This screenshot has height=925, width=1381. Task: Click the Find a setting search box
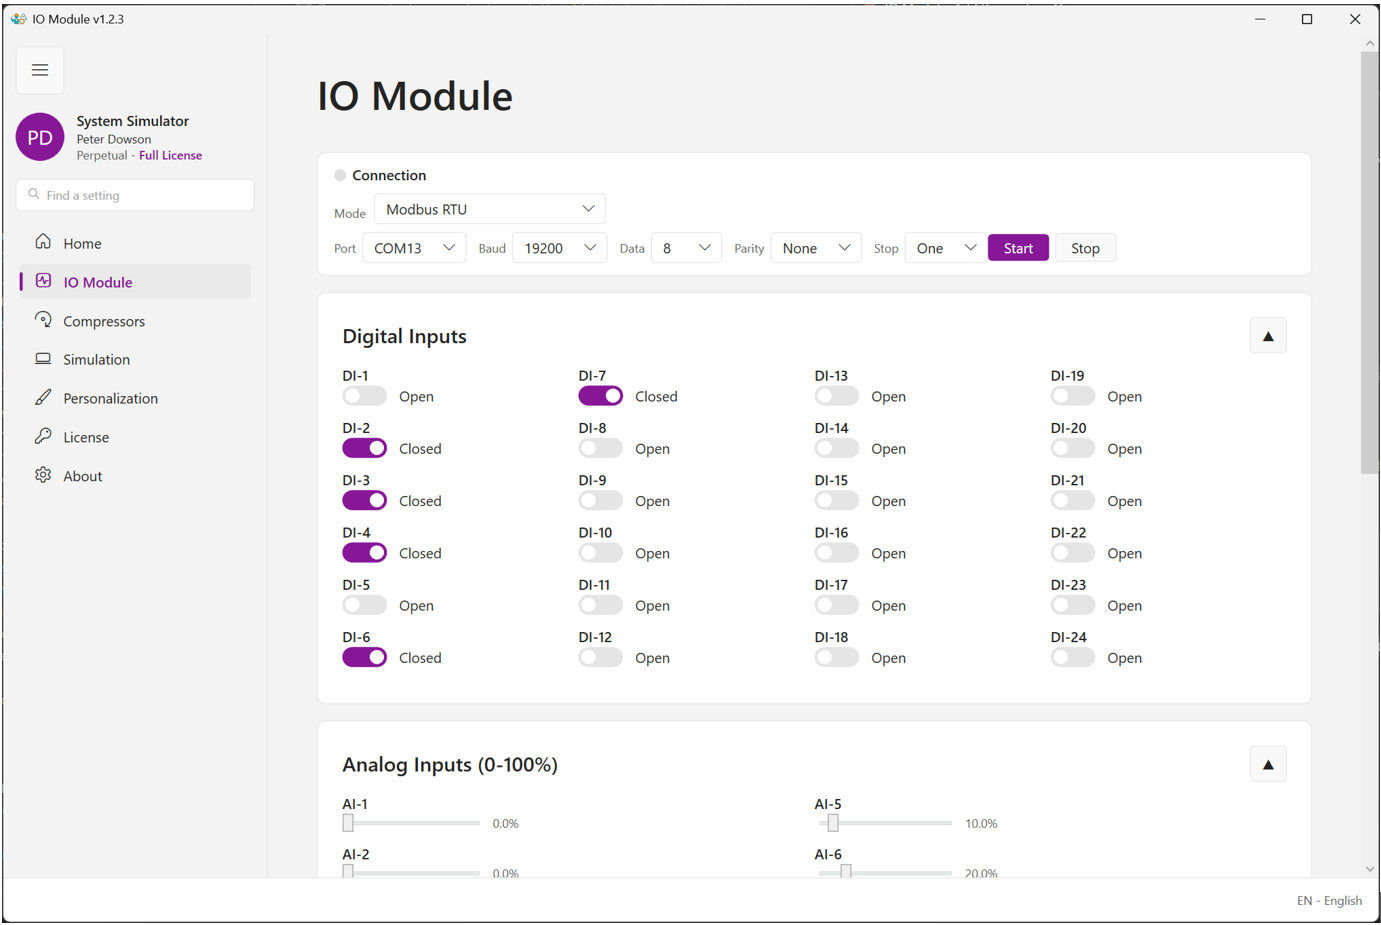click(x=135, y=195)
